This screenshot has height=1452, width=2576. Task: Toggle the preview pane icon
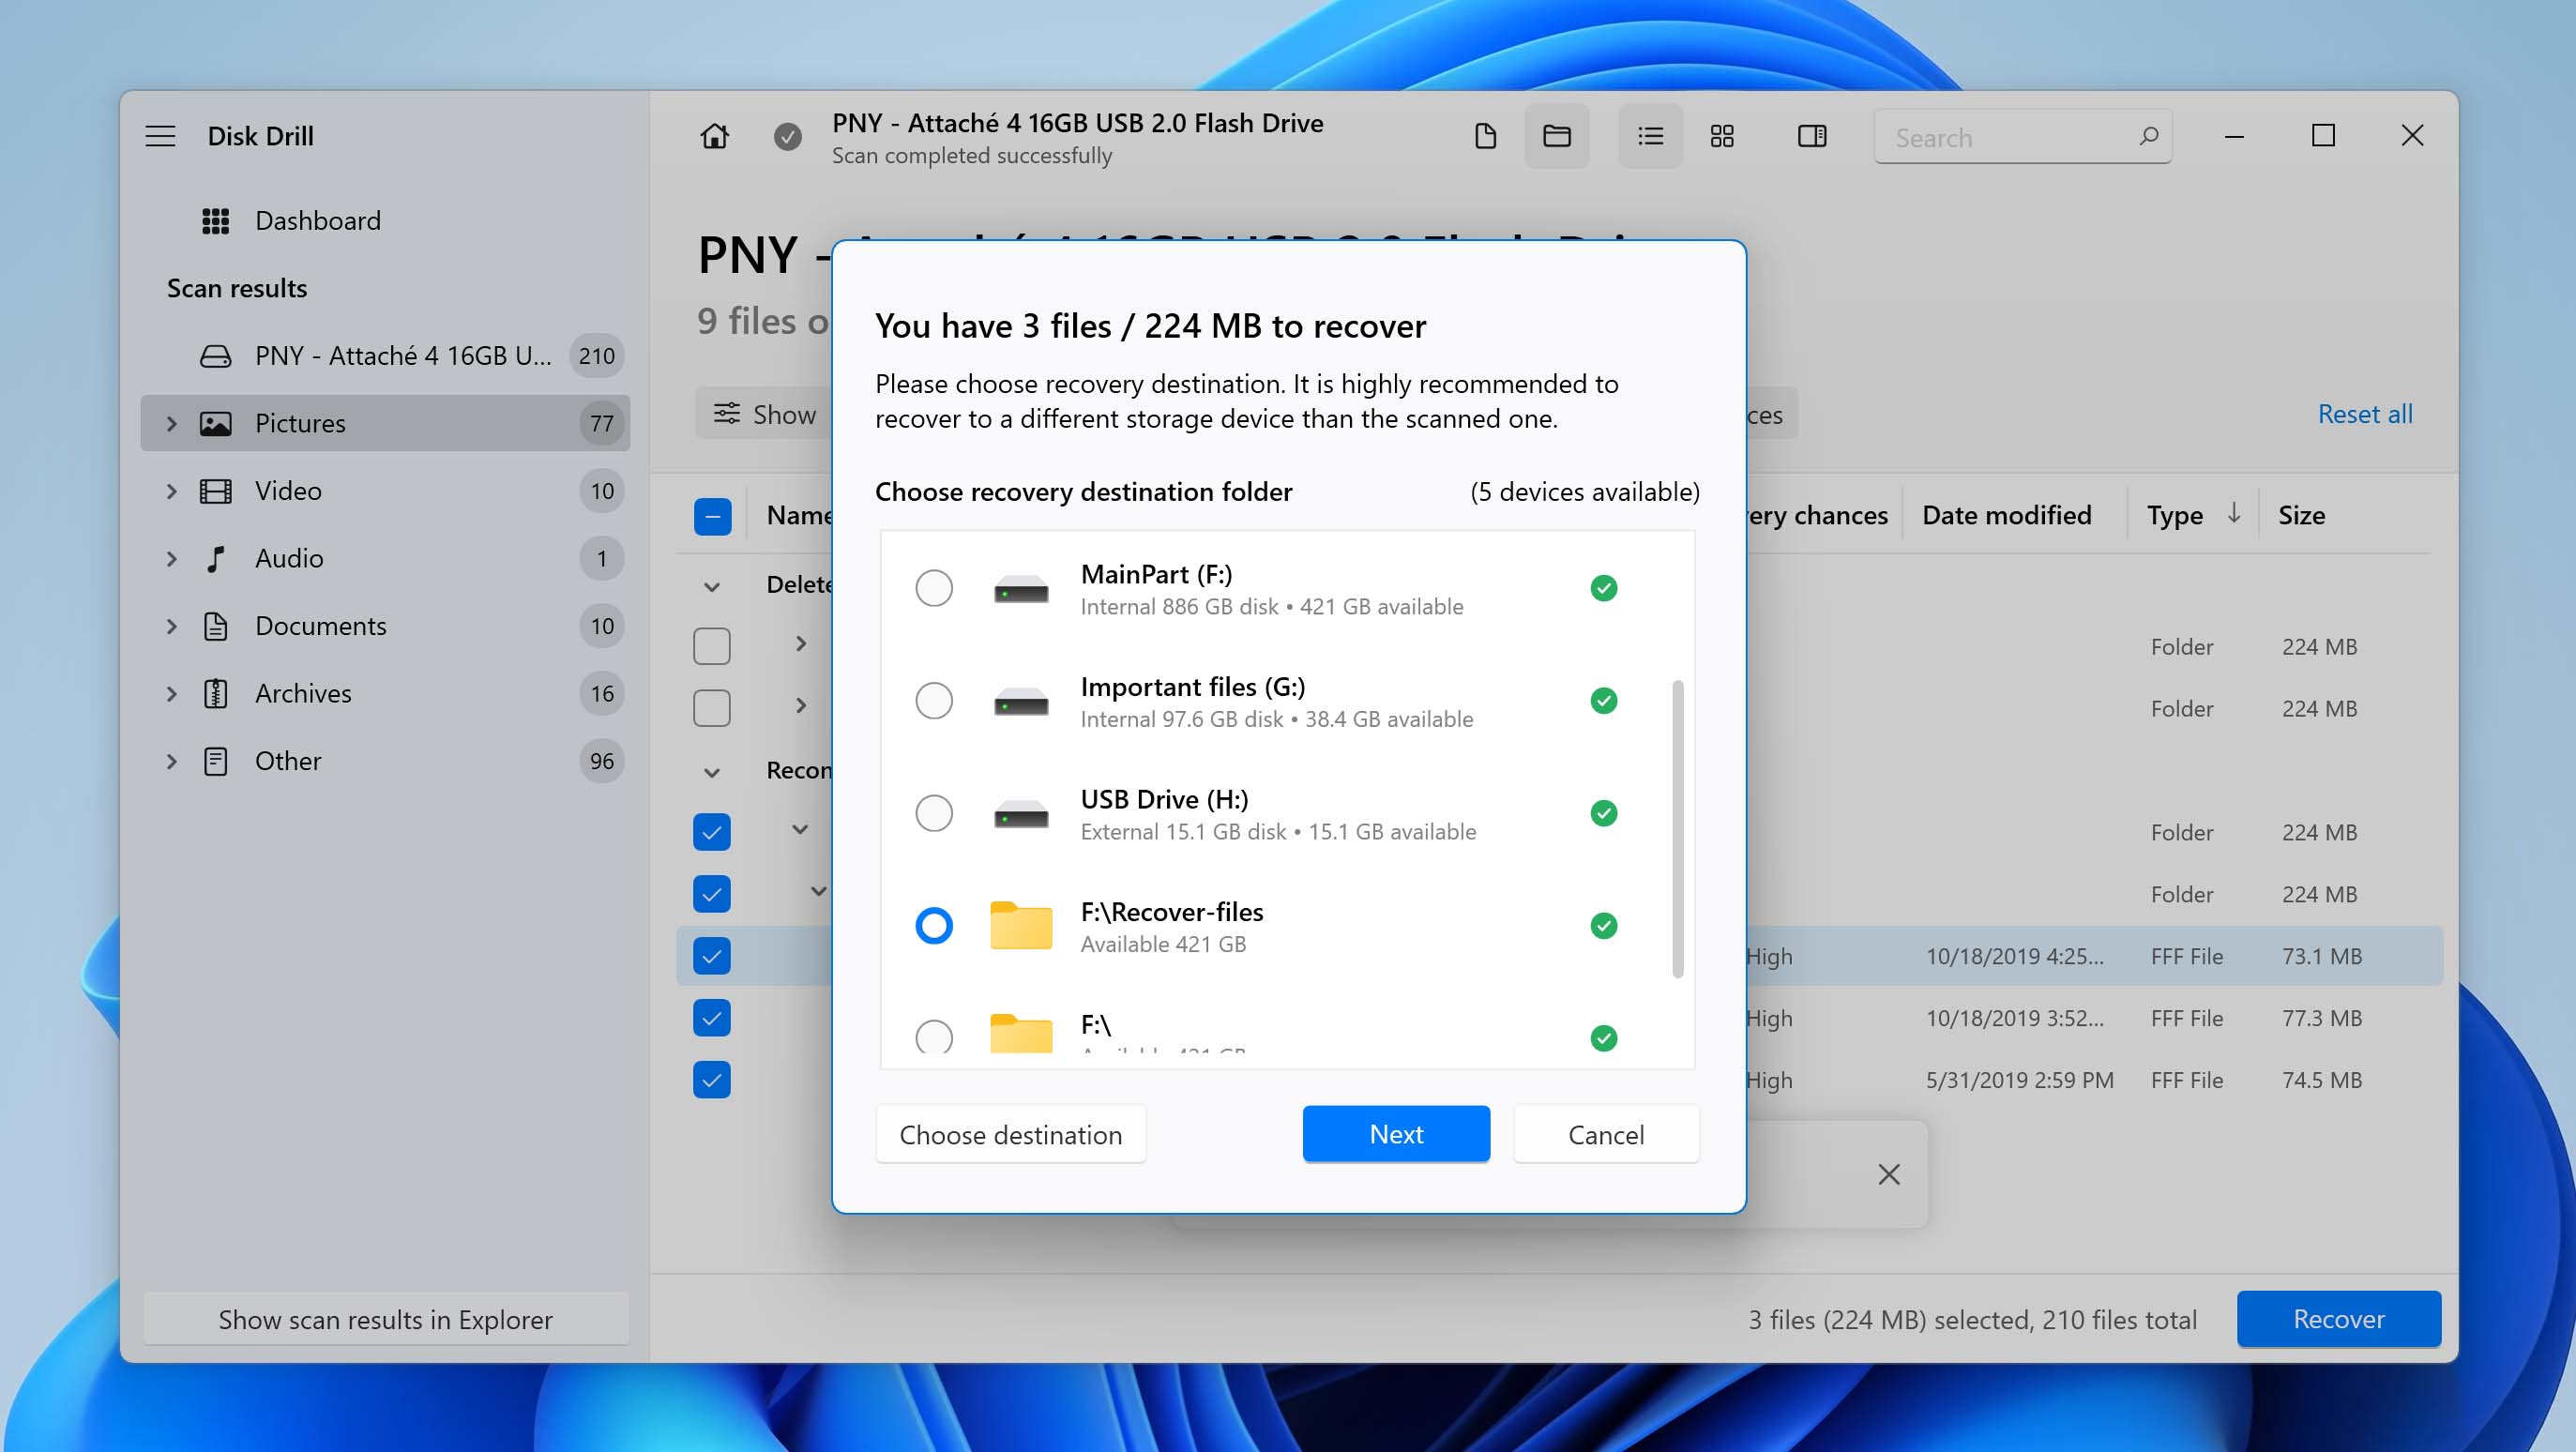(1812, 136)
